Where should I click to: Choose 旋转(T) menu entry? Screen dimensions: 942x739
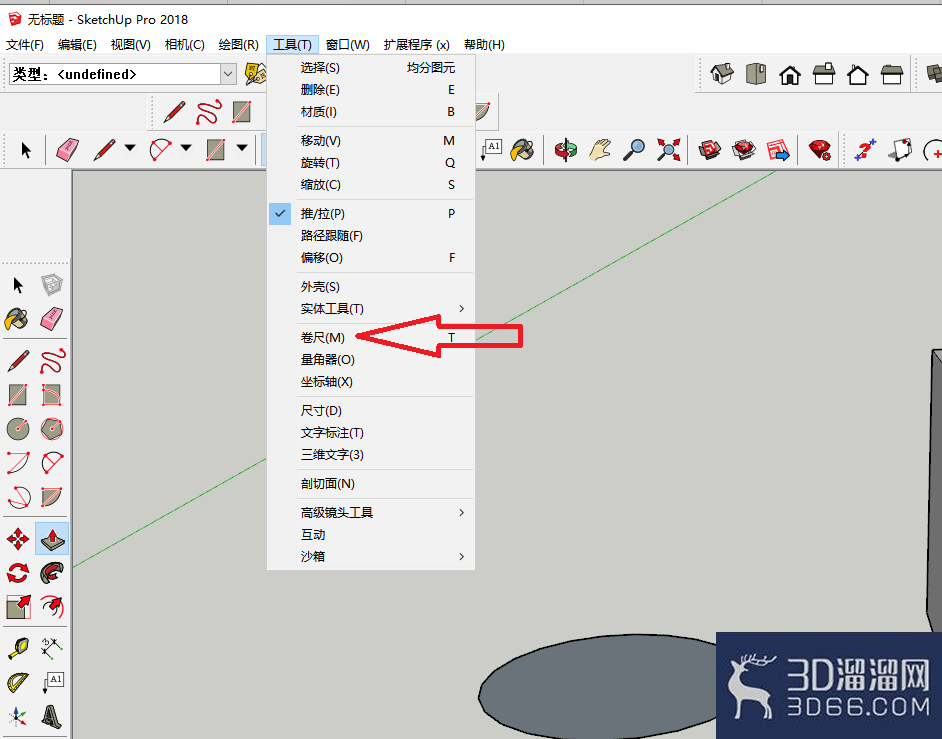371,163
